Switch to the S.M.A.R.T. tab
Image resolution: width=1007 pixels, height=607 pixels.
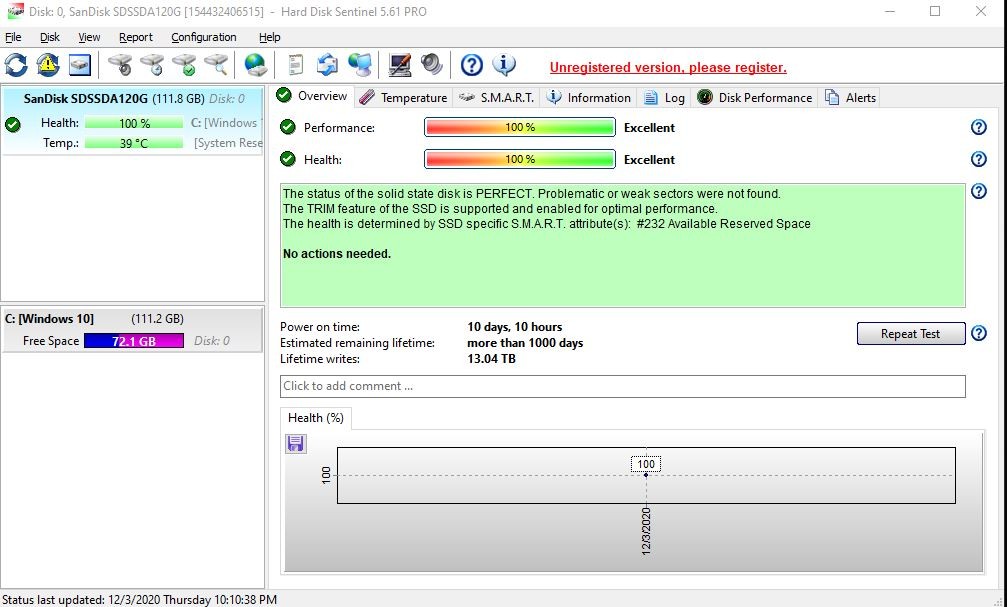click(497, 98)
